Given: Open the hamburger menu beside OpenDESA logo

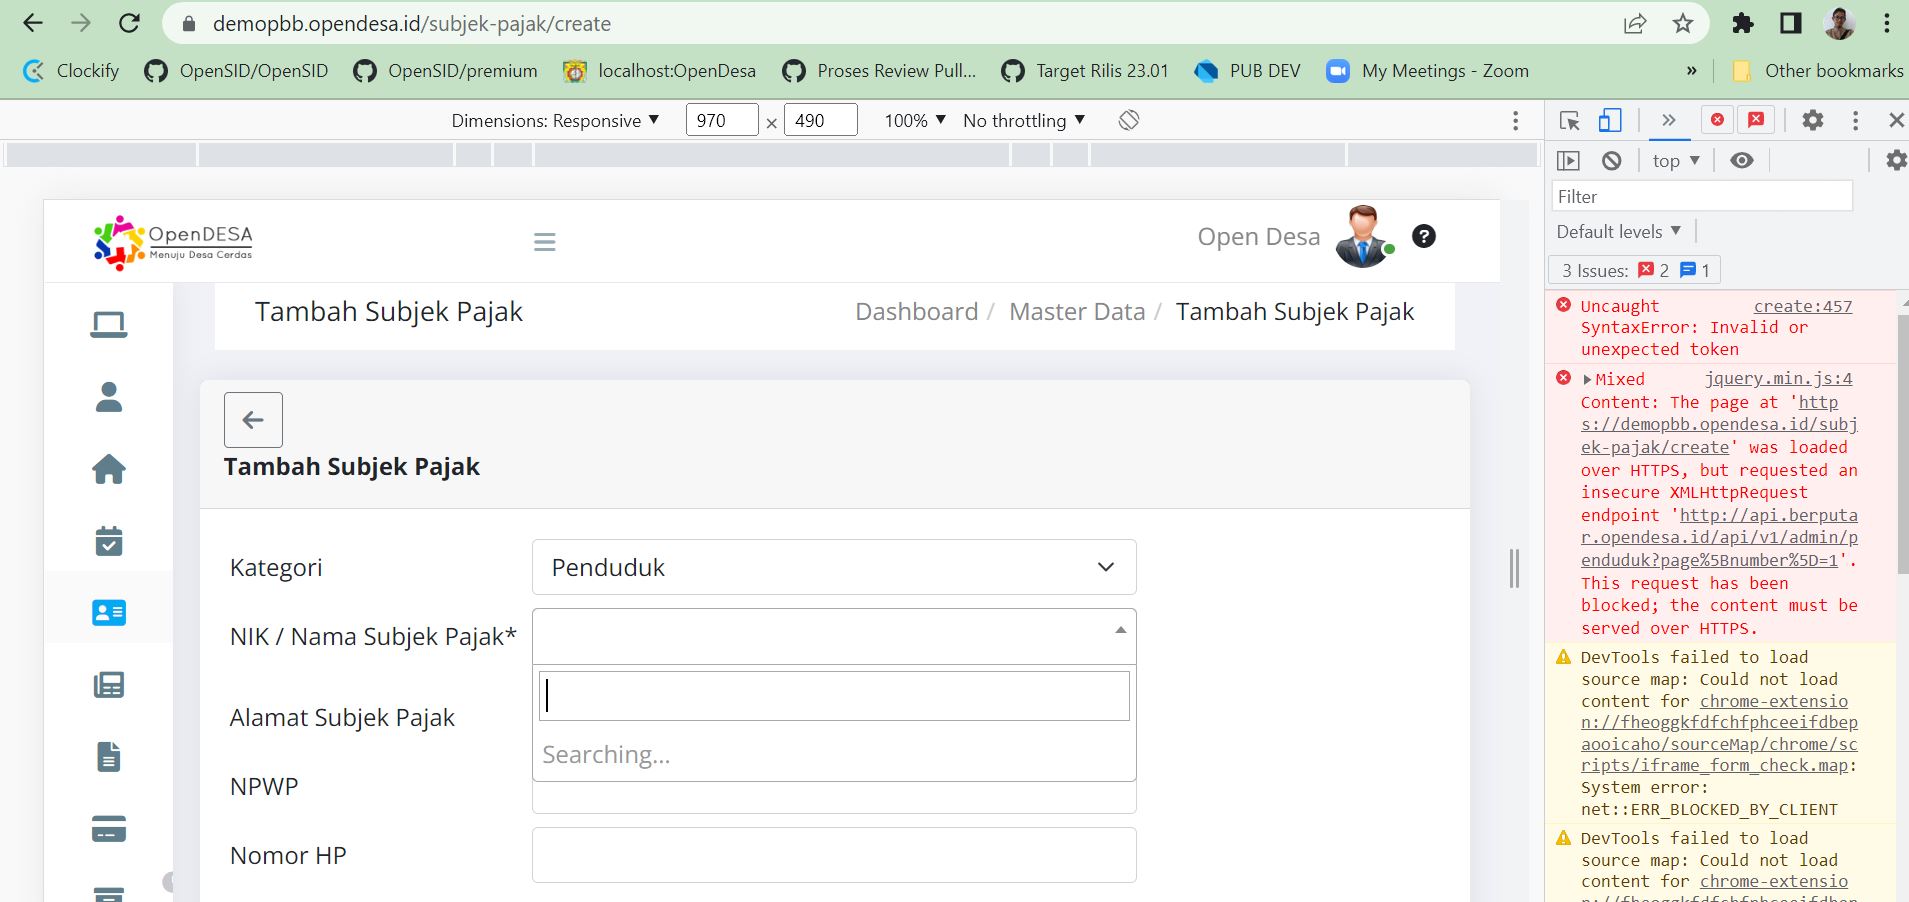Looking at the screenshot, I should pyautogui.click(x=544, y=241).
